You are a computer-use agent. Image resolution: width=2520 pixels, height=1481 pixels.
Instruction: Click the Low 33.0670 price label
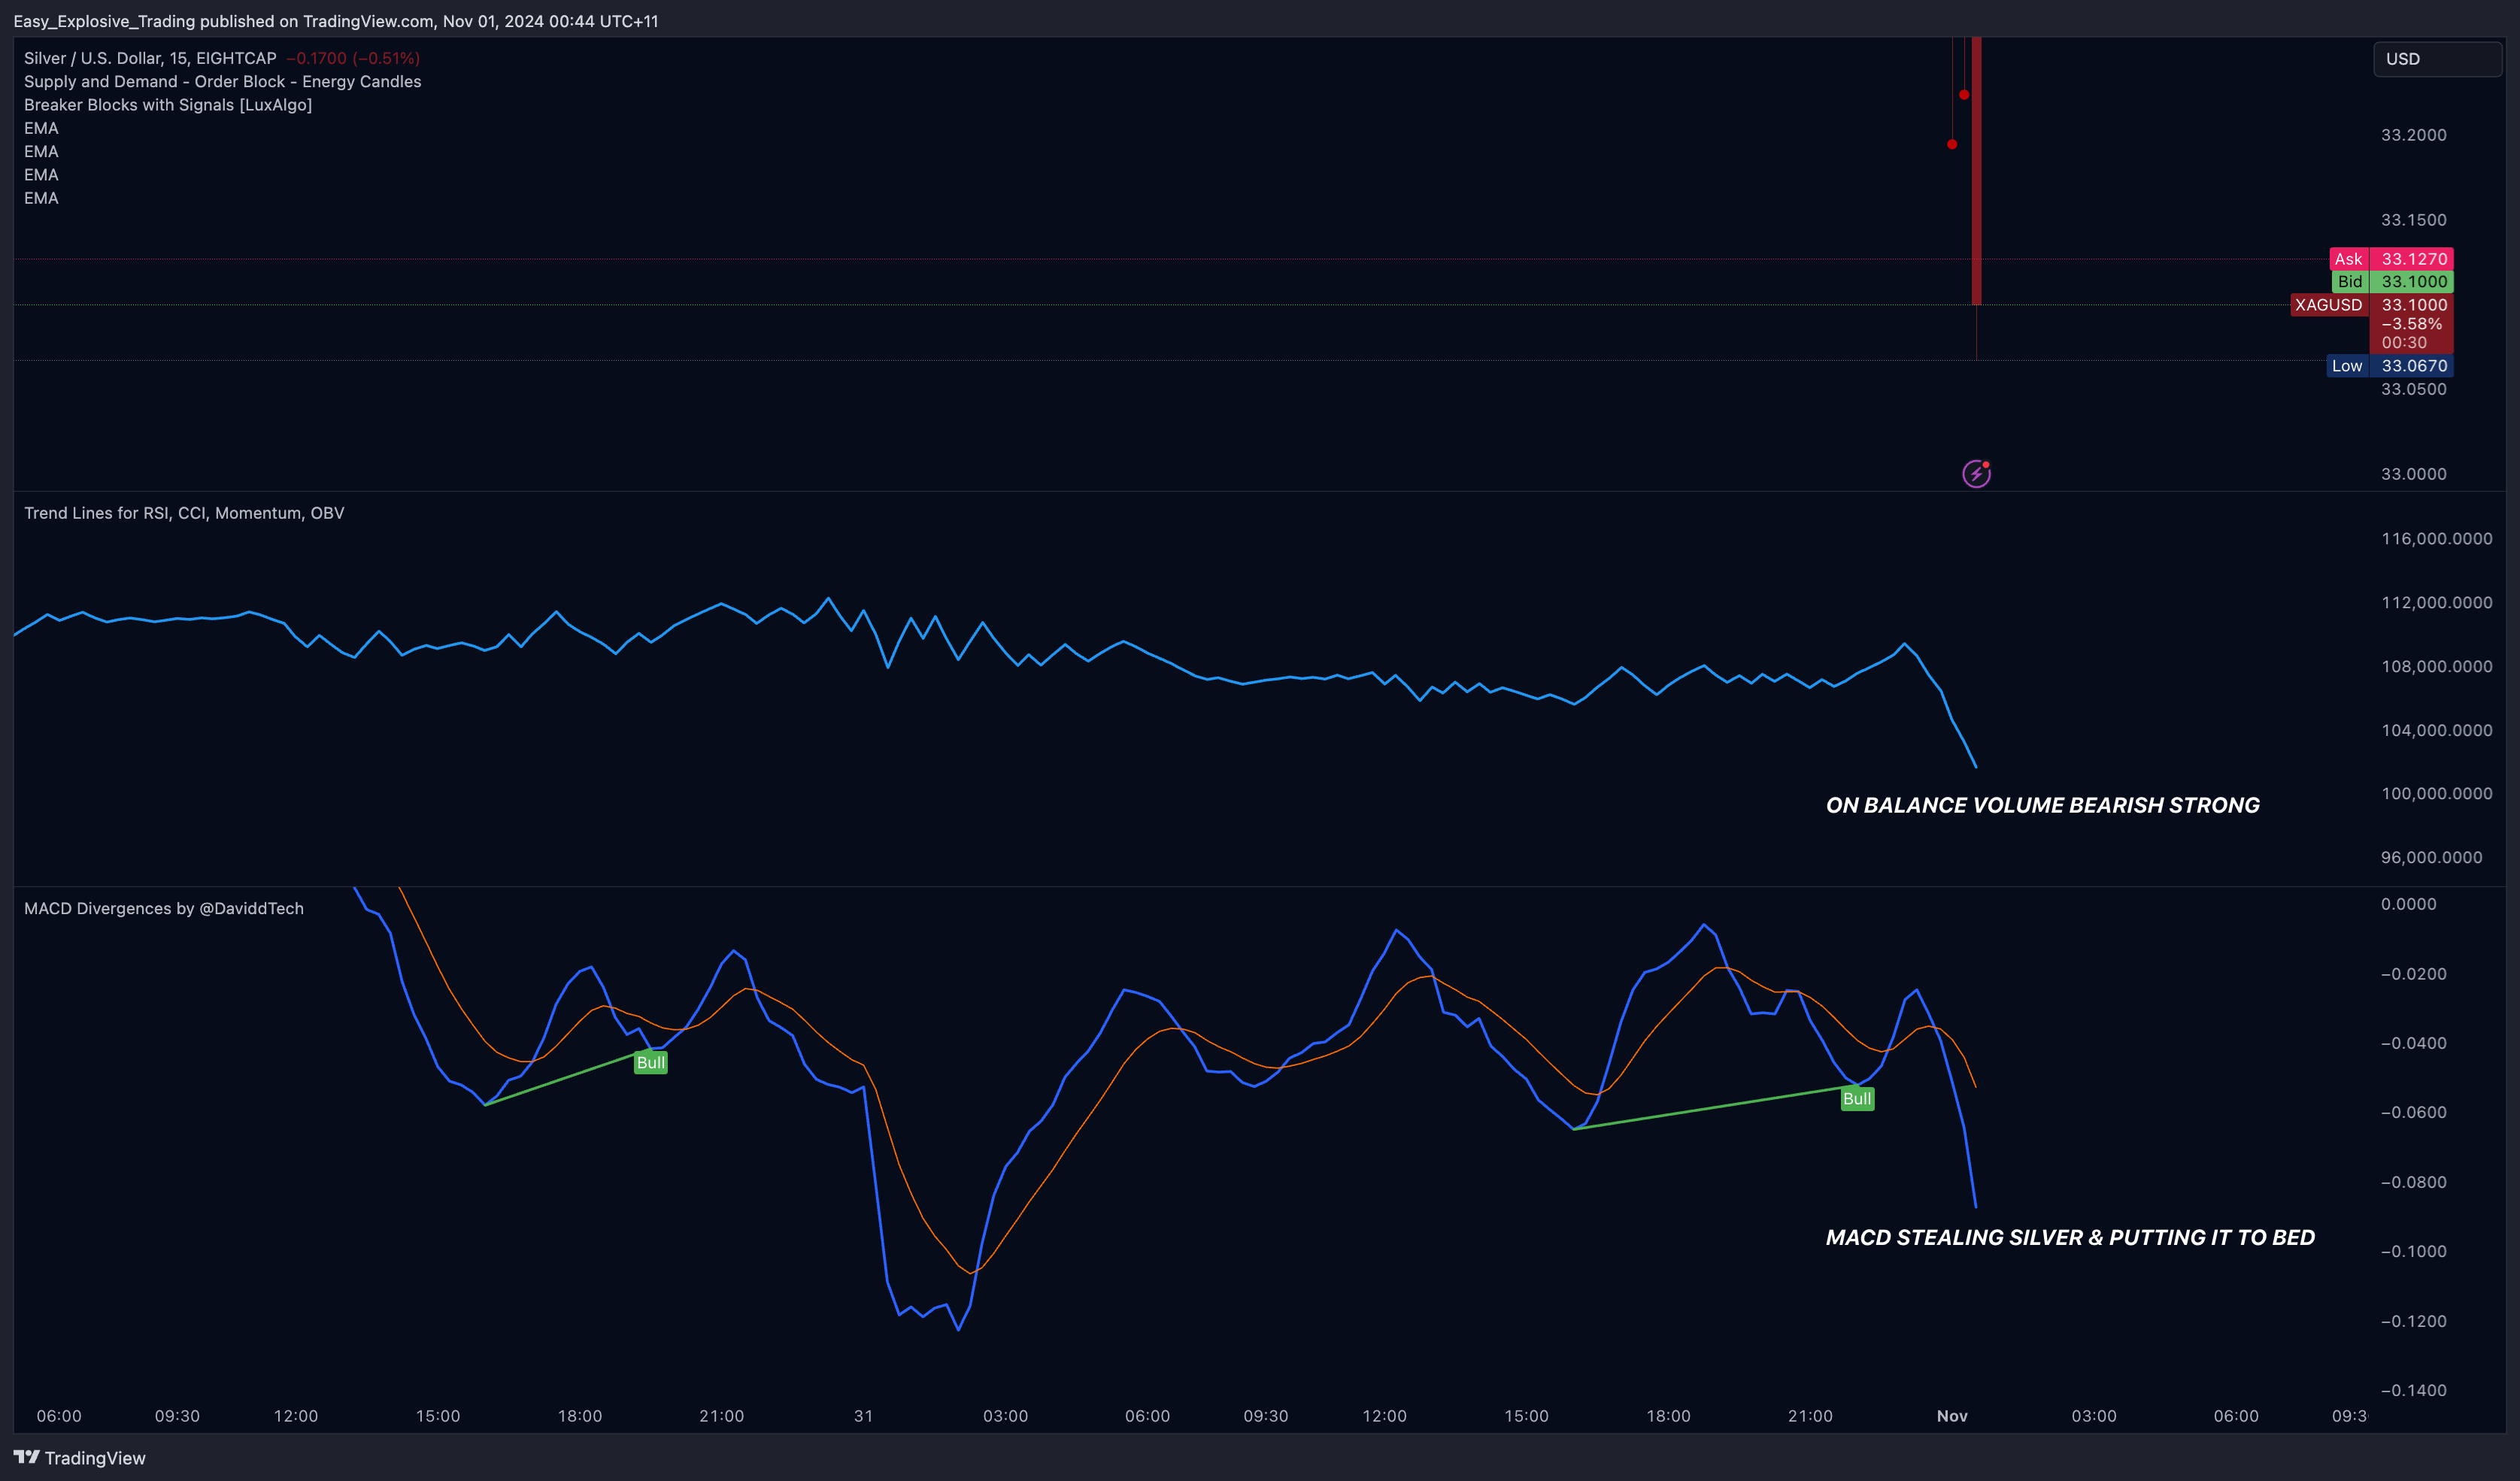(x=2390, y=366)
